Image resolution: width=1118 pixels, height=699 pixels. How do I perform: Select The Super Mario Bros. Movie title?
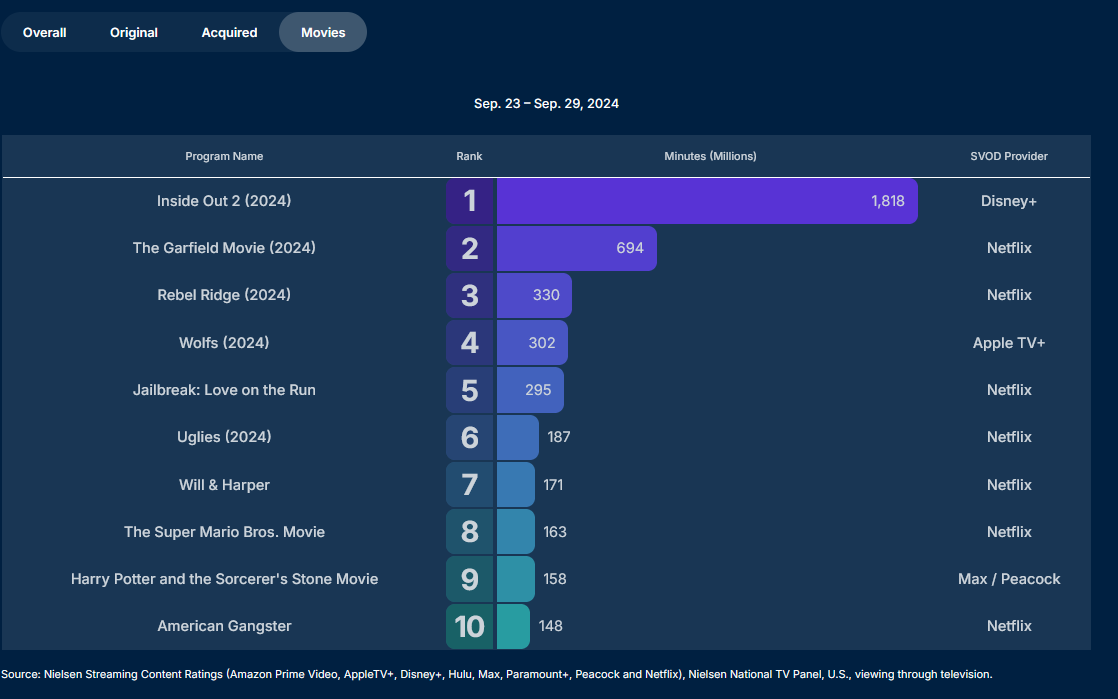tap(224, 532)
